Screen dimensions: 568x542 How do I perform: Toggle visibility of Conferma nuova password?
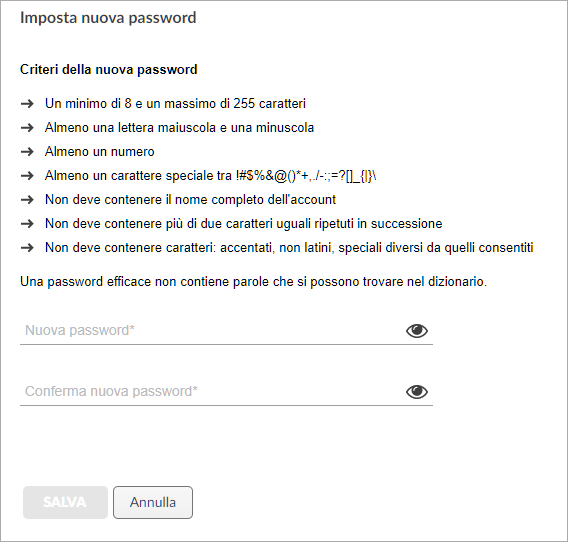tap(417, 391)
